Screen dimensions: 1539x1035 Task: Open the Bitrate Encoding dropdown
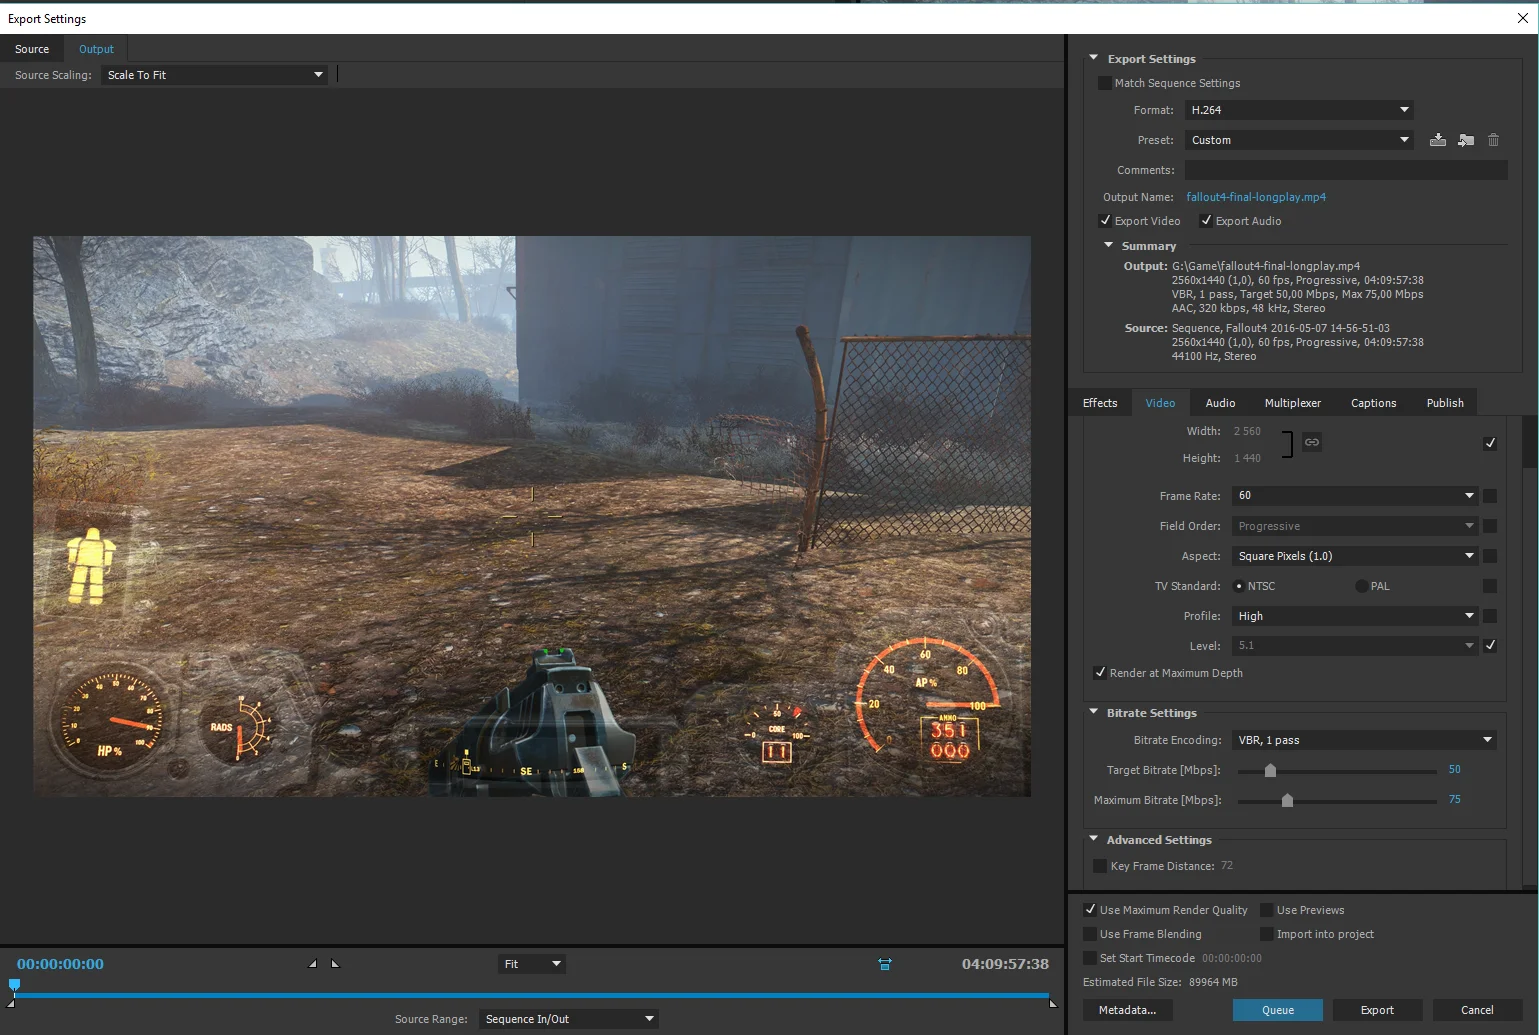coord(1363,740)
